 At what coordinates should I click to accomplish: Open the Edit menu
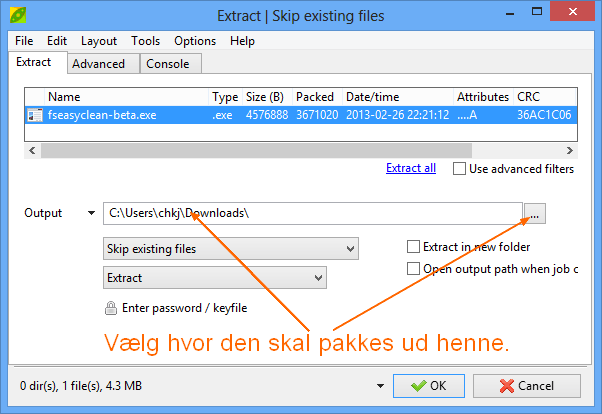(57, 41)
